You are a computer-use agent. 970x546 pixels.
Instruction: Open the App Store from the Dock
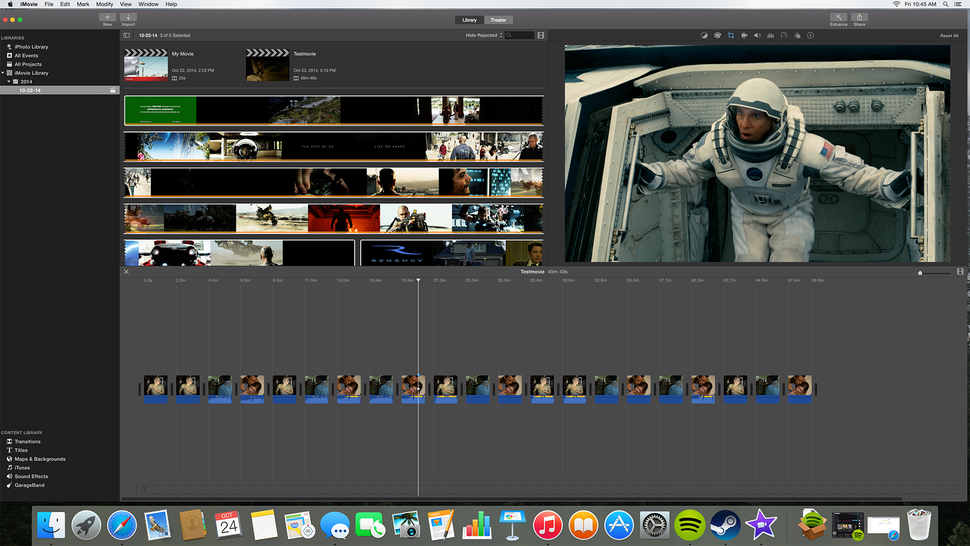tap(619, 526)
